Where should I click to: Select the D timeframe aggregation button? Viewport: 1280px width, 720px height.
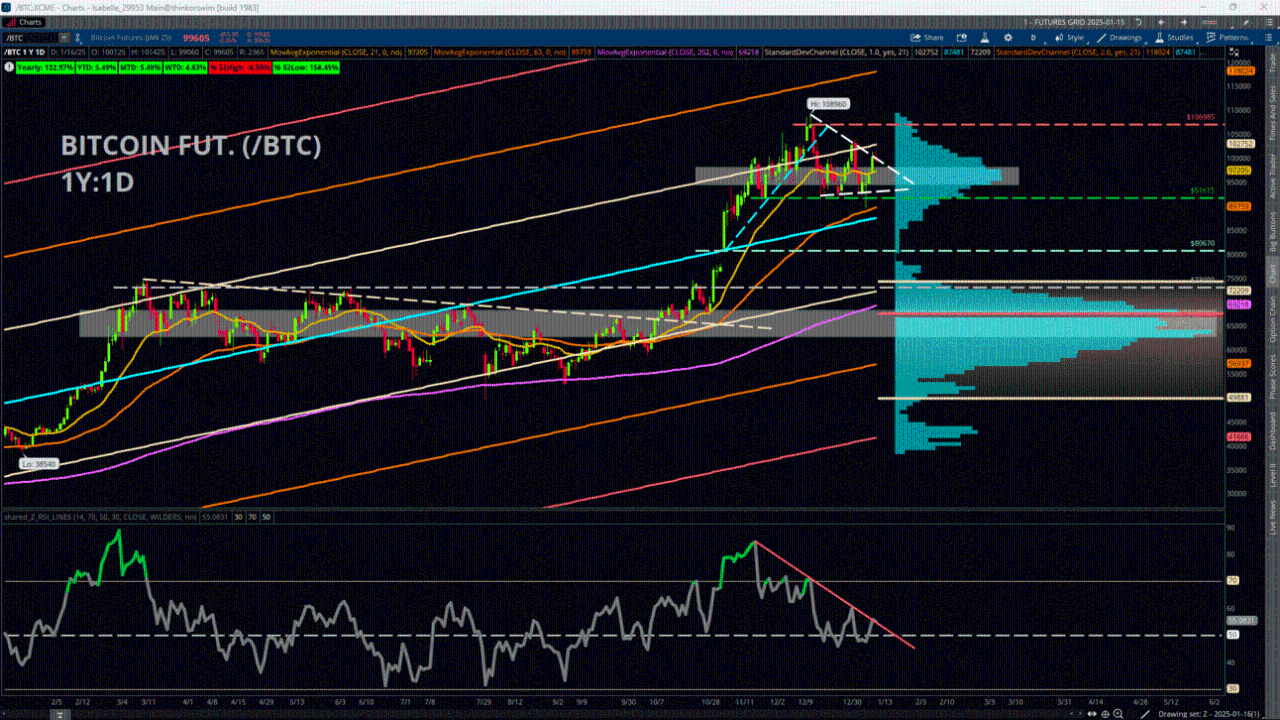pyautogui.click(x=1033, y=37)
